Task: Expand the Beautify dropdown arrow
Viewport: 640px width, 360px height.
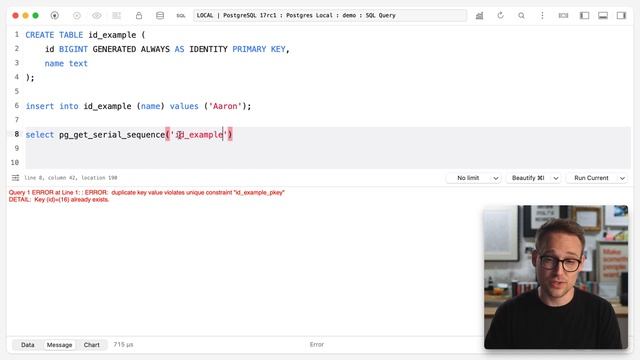Action: 556,178
